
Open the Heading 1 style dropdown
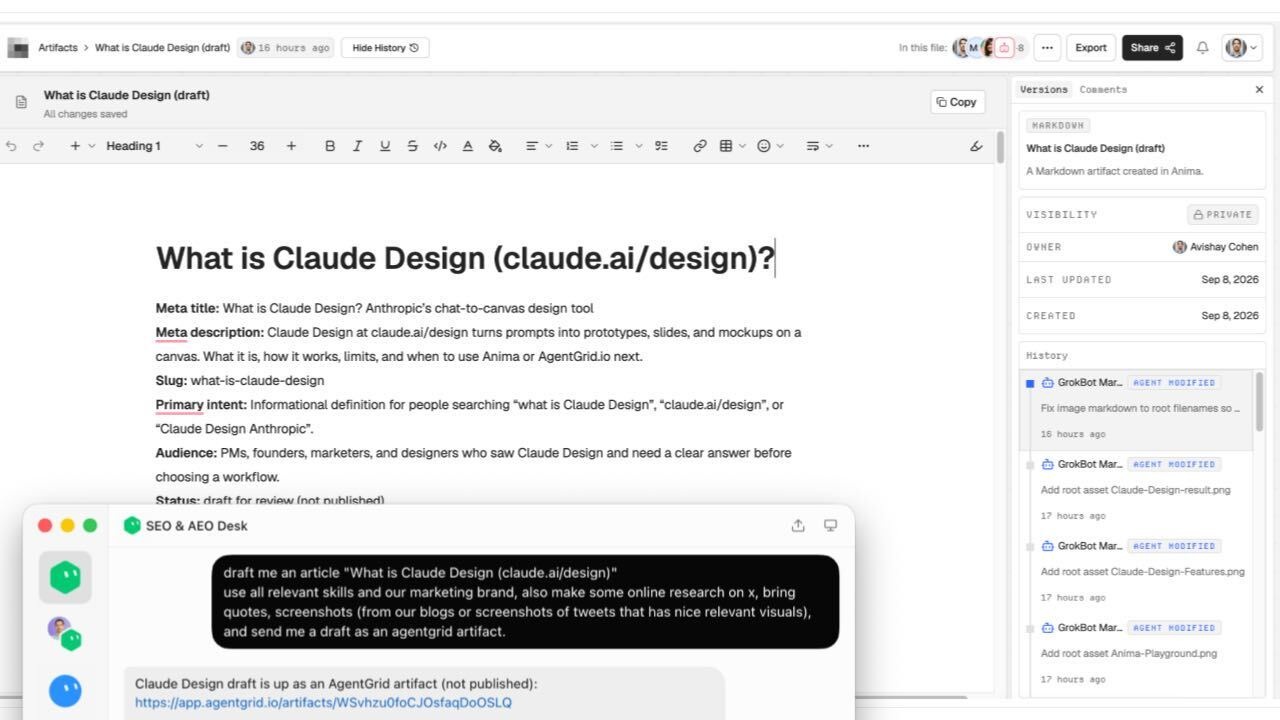(154, 146)
